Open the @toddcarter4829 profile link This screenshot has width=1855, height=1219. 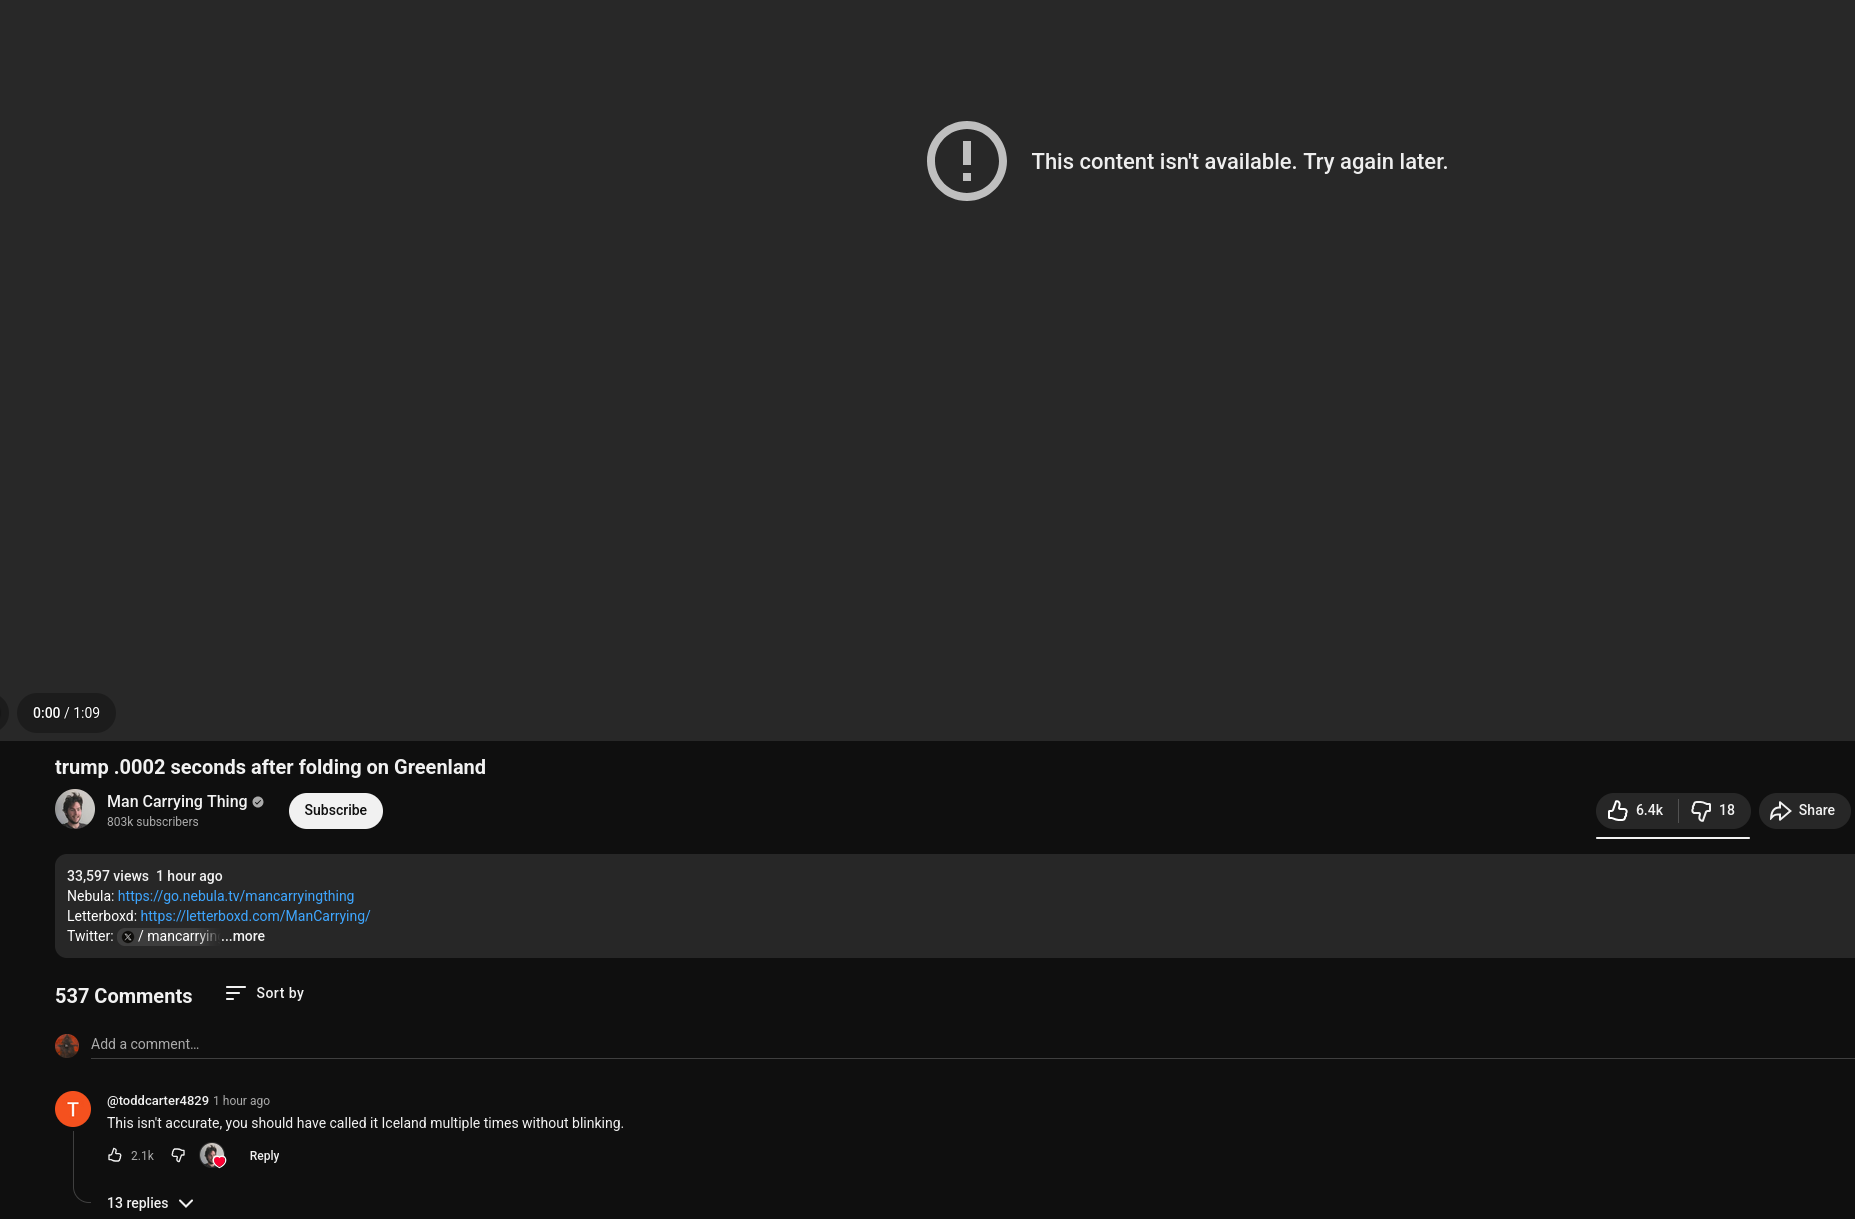click(x=158, y=1101)
